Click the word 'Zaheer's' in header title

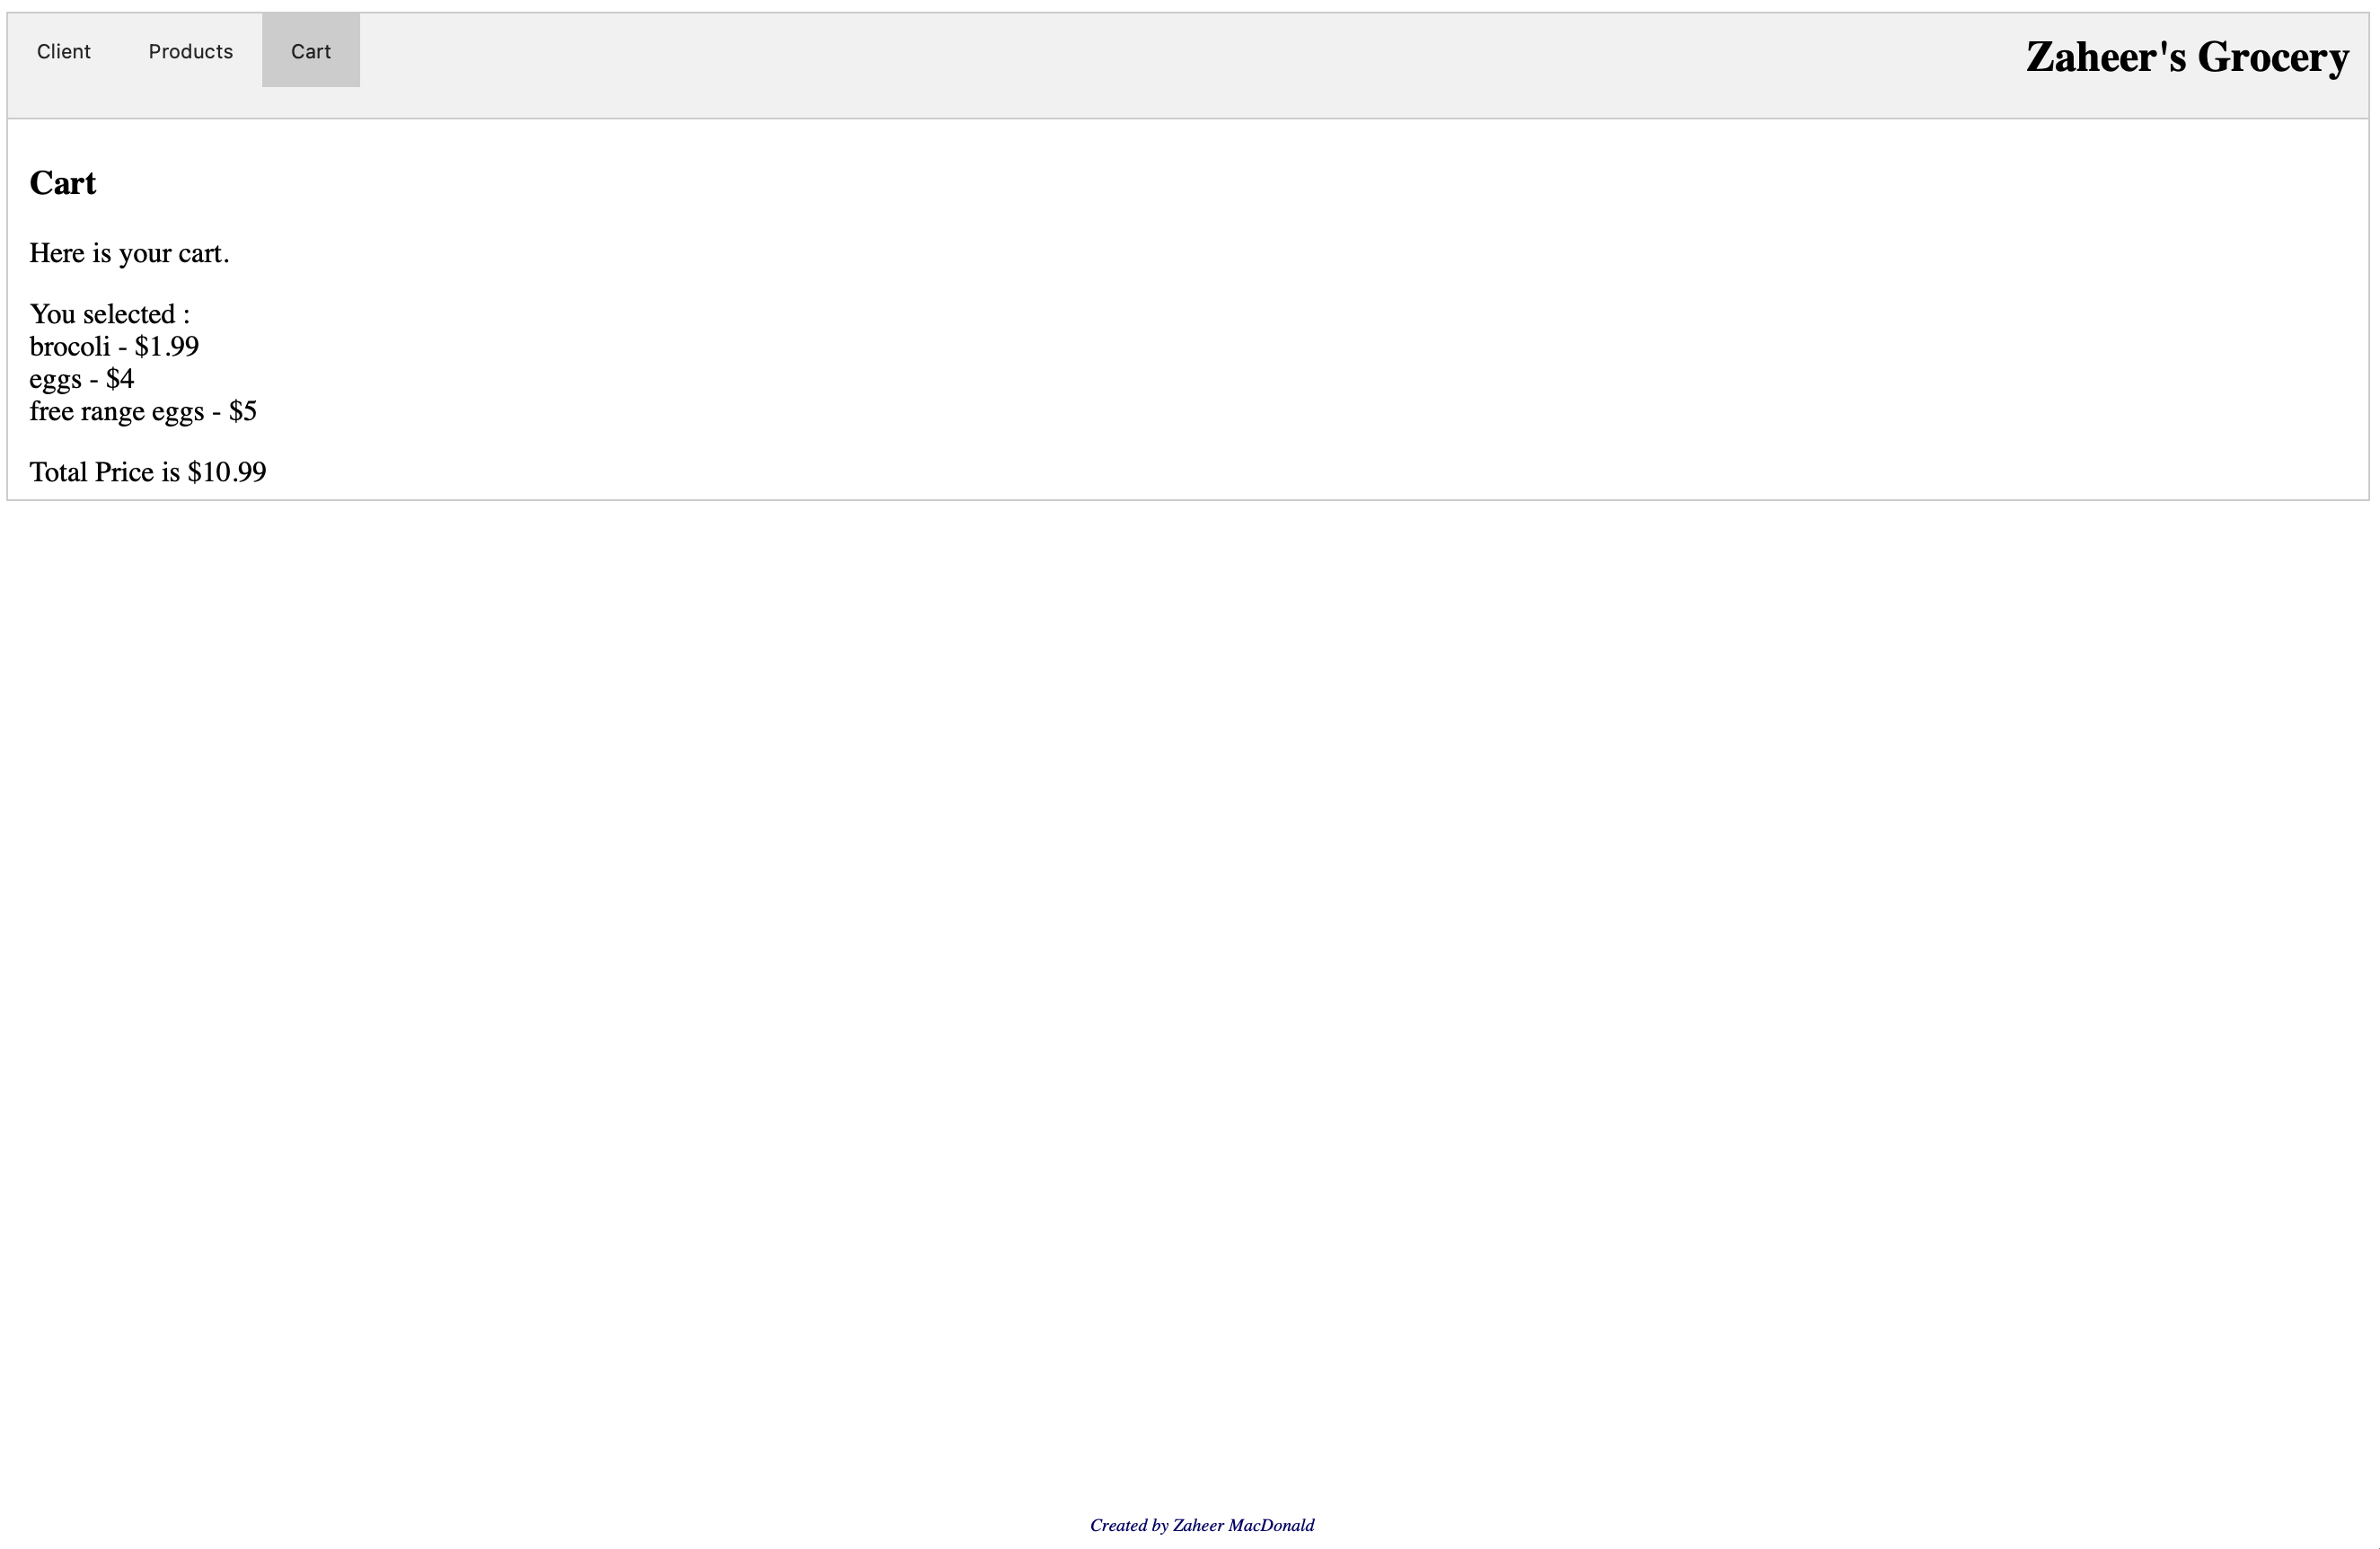[2105, 57]
